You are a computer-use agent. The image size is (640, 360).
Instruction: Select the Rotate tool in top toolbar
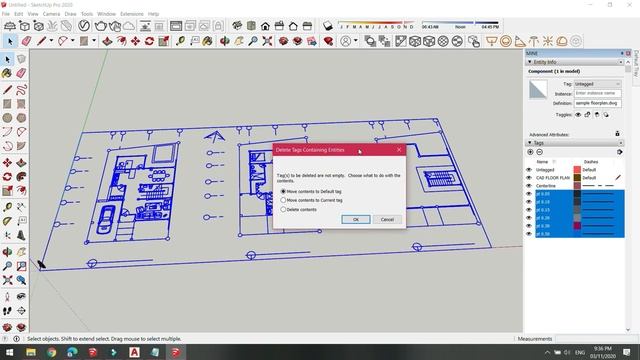[x=149, y=41]
